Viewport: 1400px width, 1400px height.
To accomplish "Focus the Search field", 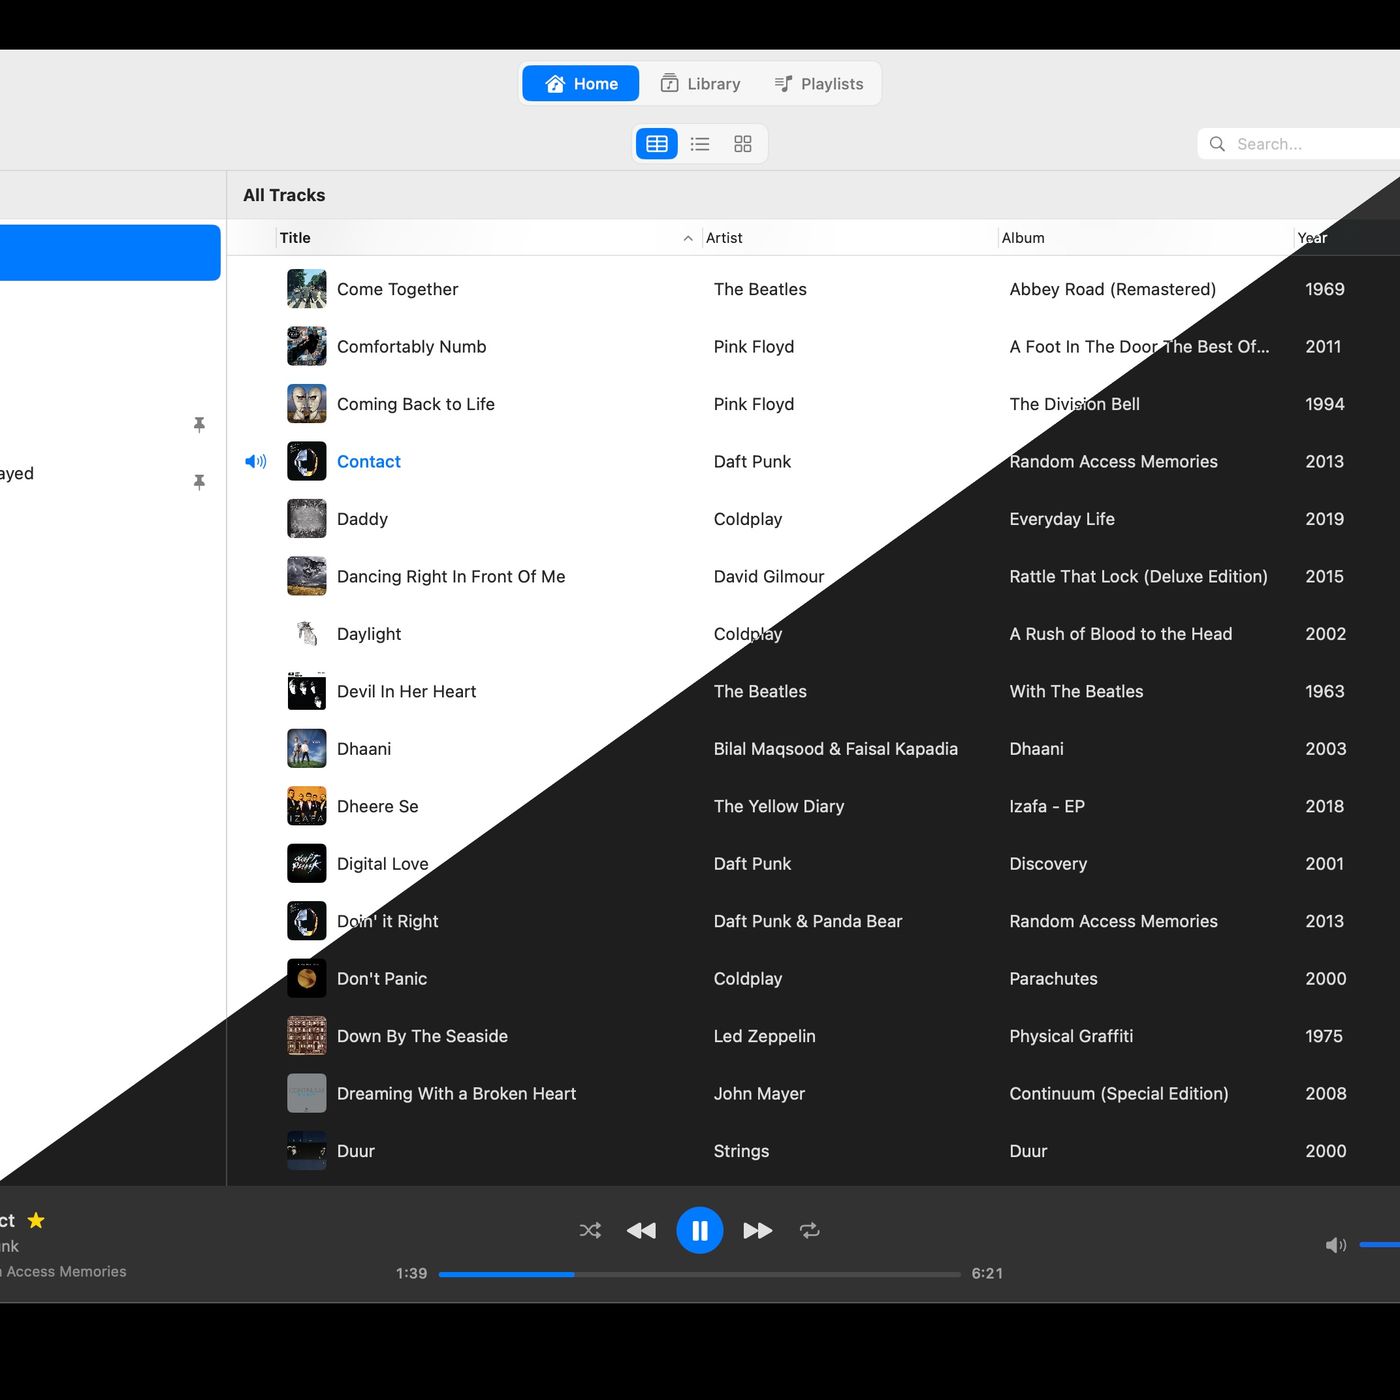I will click(1299, 144).
